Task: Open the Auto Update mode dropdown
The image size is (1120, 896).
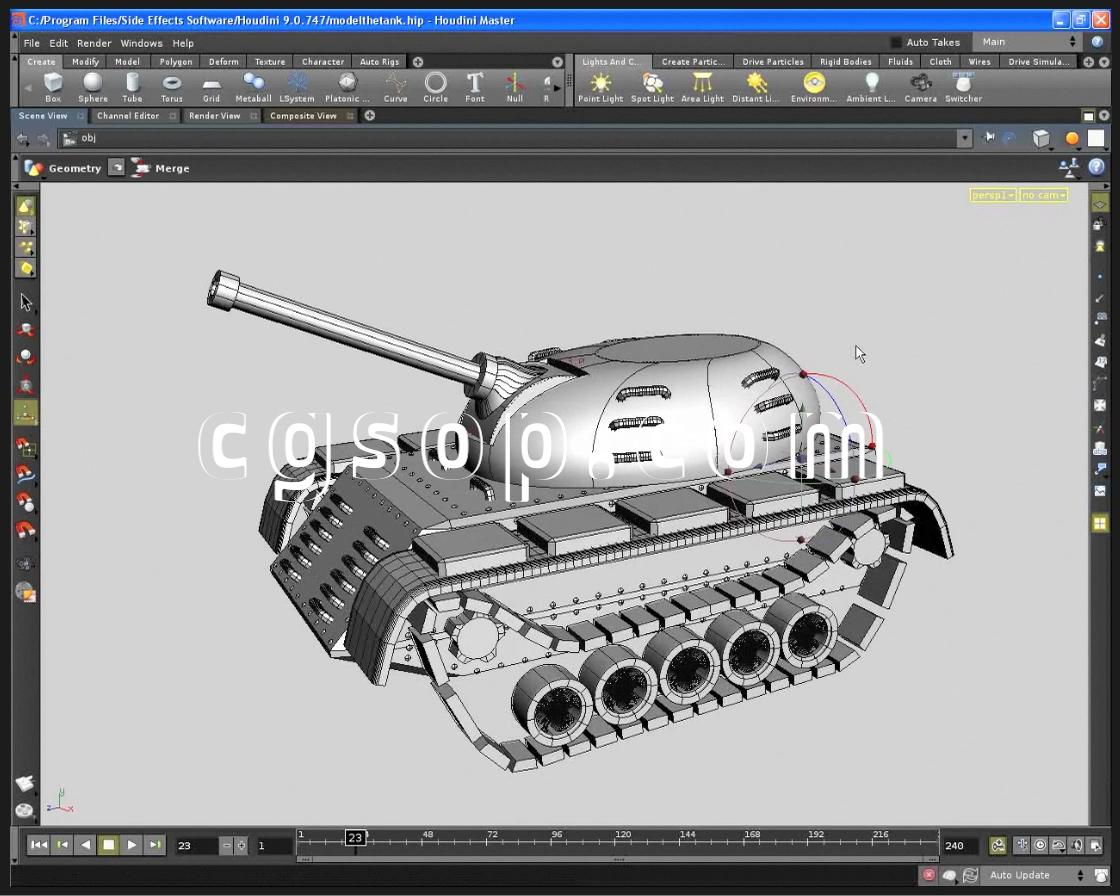Action: [x=1036, y=875]
